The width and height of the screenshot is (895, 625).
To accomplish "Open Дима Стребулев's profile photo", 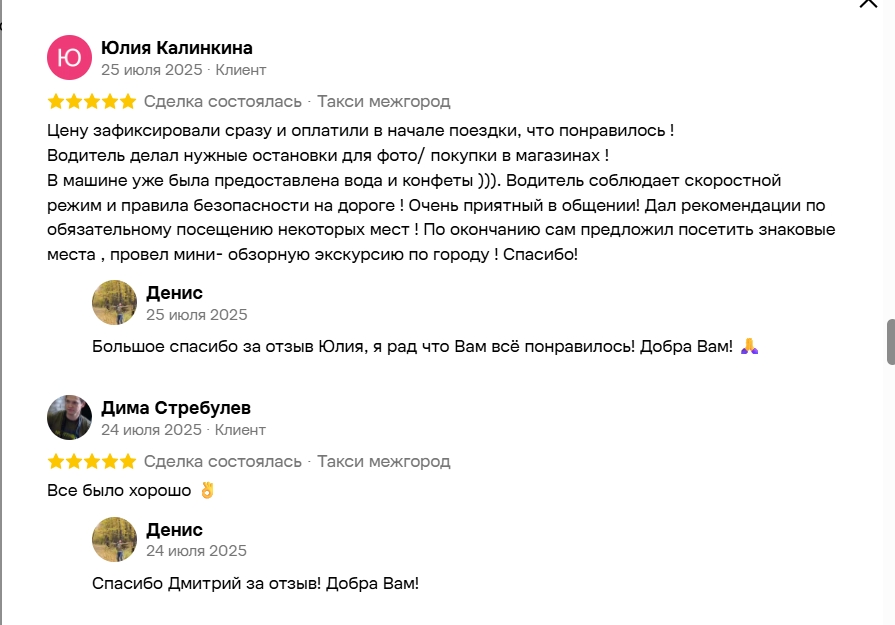I will pos(69,417).
